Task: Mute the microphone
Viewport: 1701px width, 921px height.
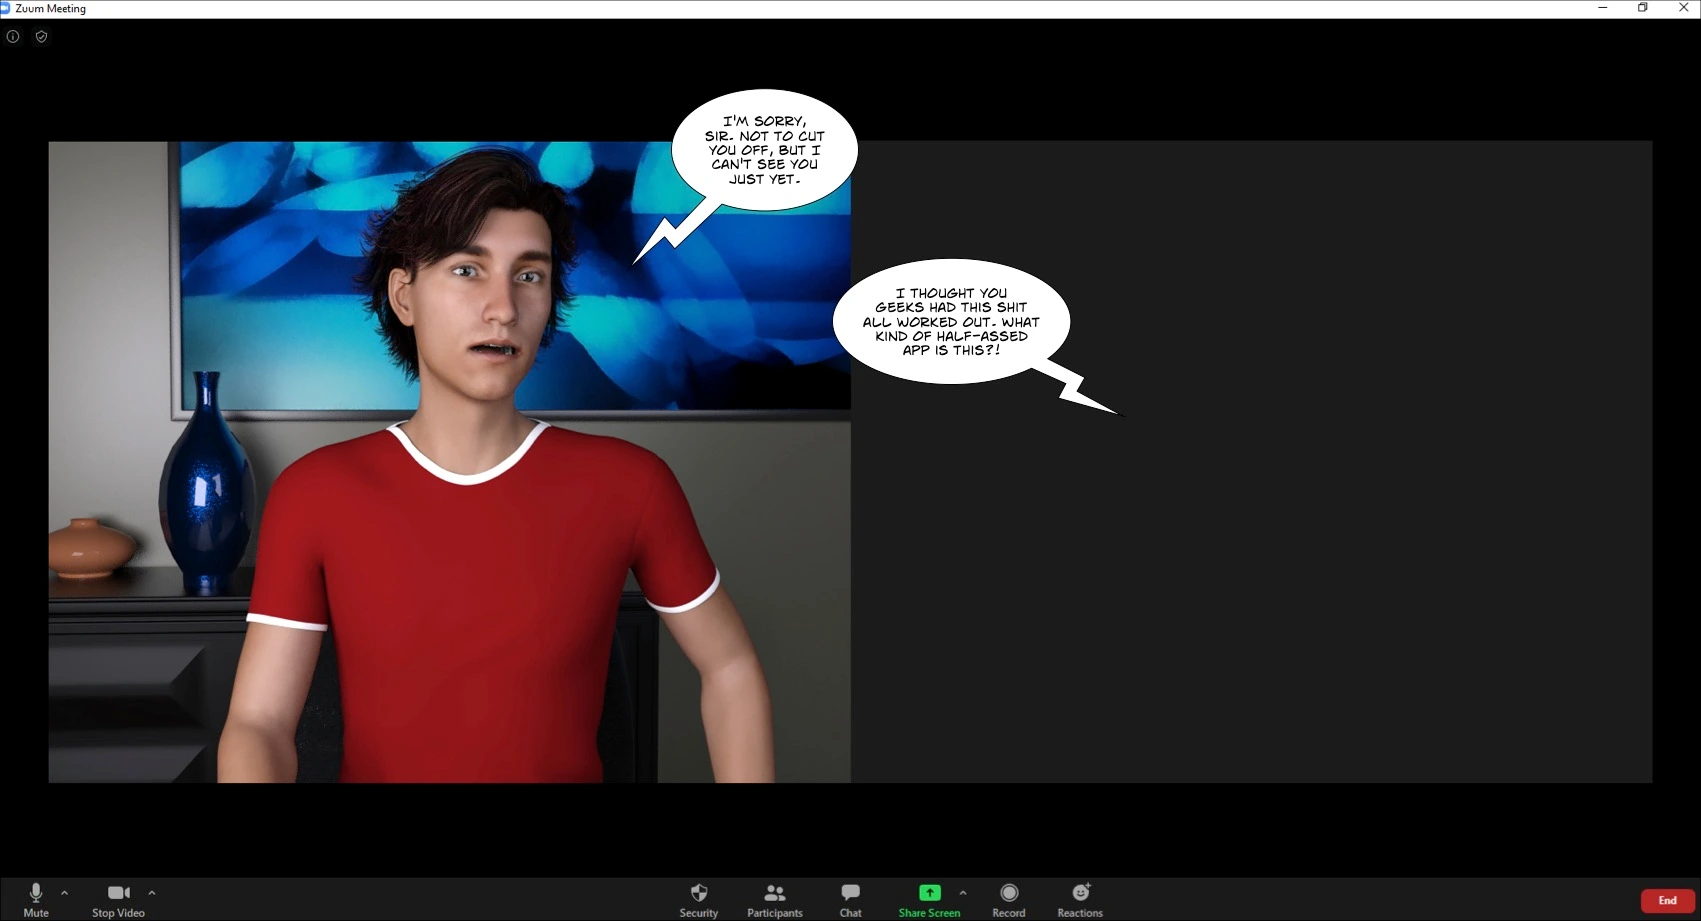Action: point(36,898)
